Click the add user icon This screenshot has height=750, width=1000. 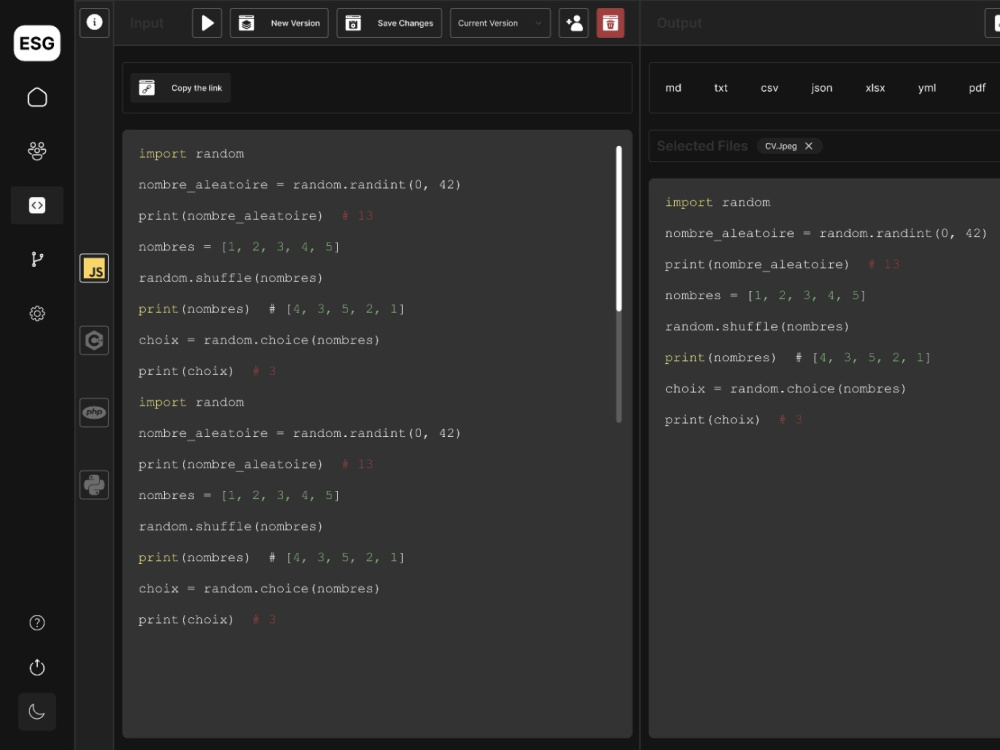[574, 23]
